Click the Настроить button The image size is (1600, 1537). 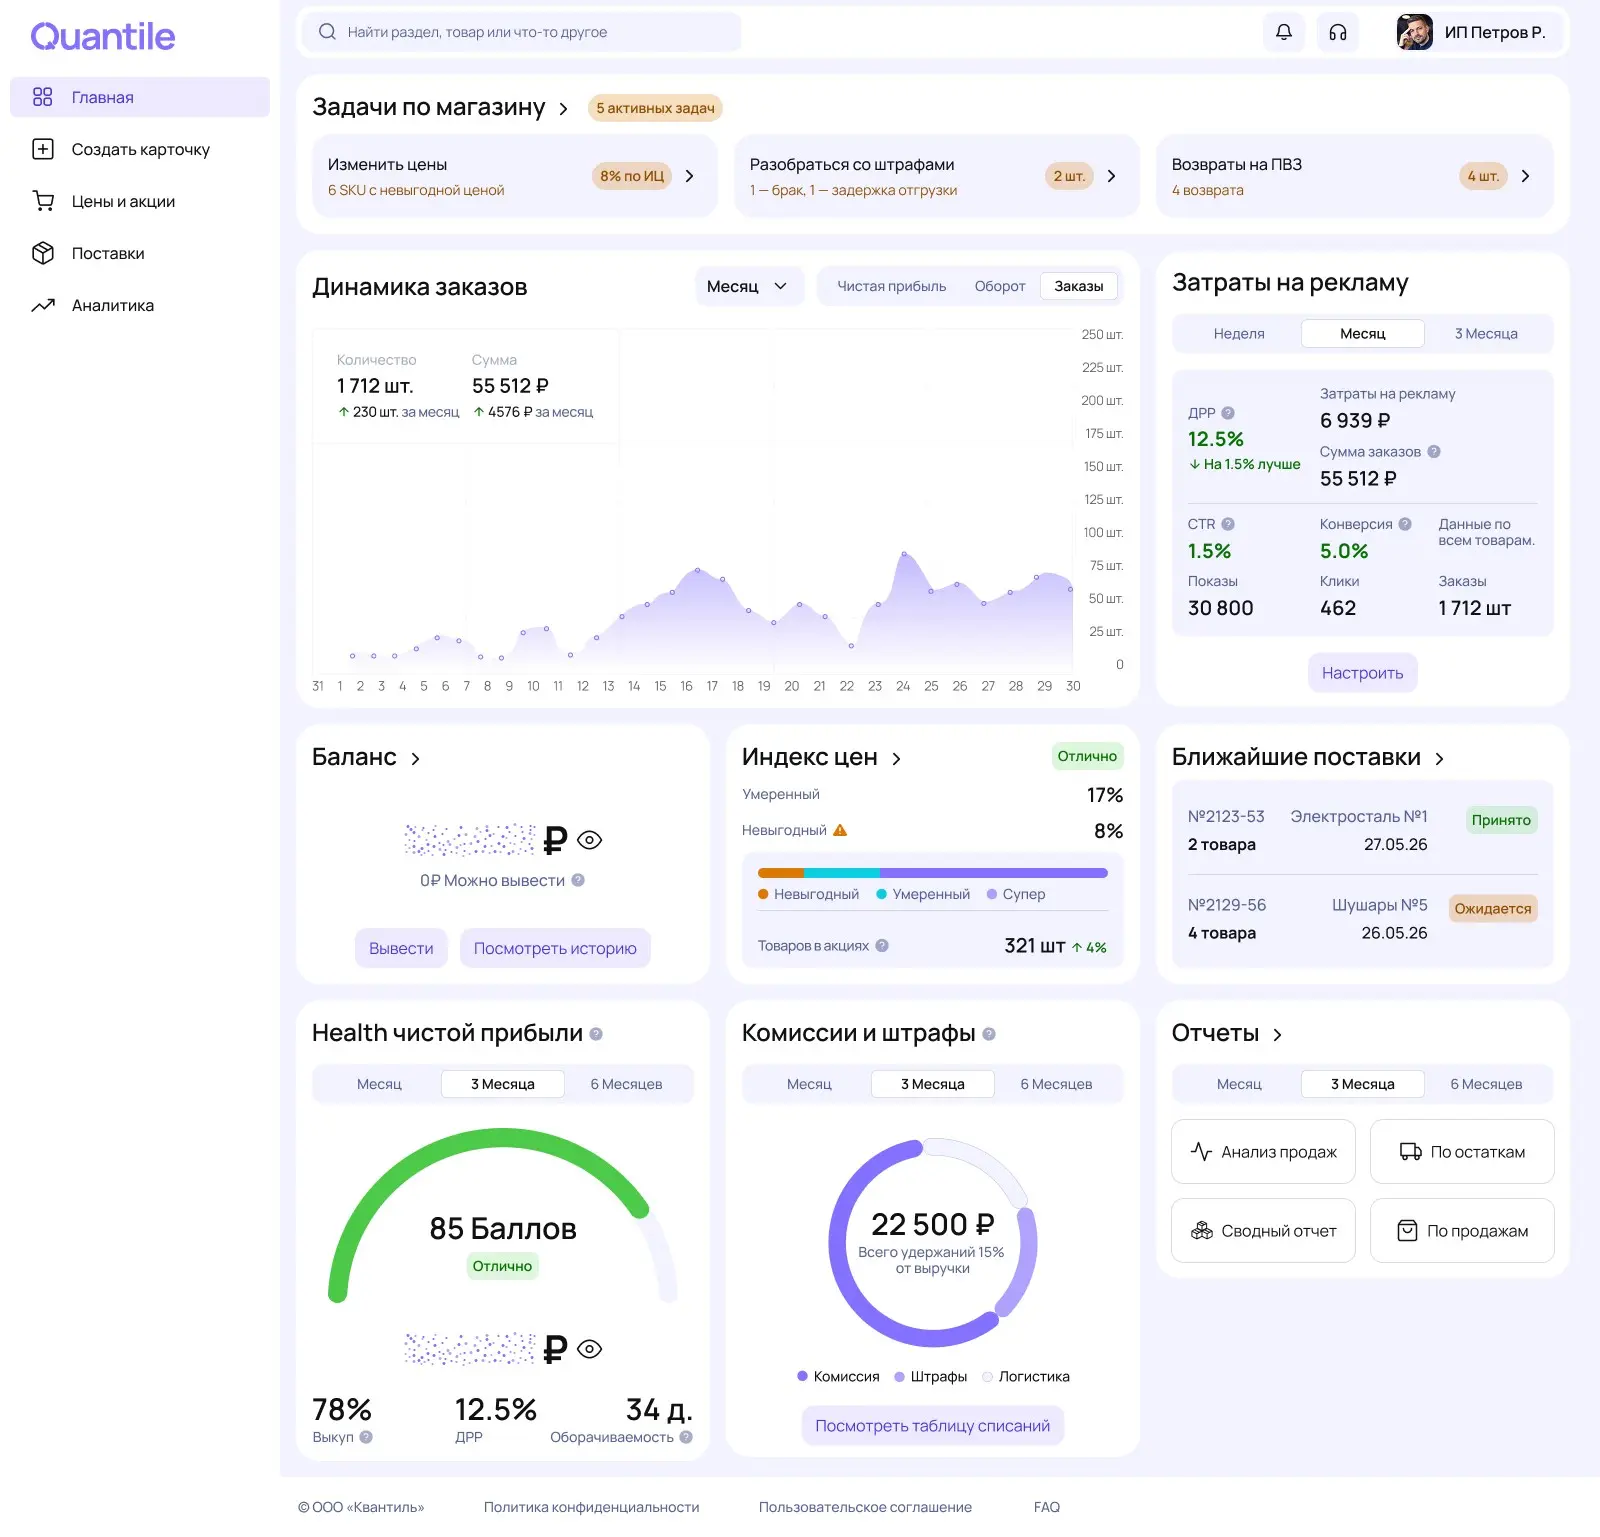point(1362,673)
